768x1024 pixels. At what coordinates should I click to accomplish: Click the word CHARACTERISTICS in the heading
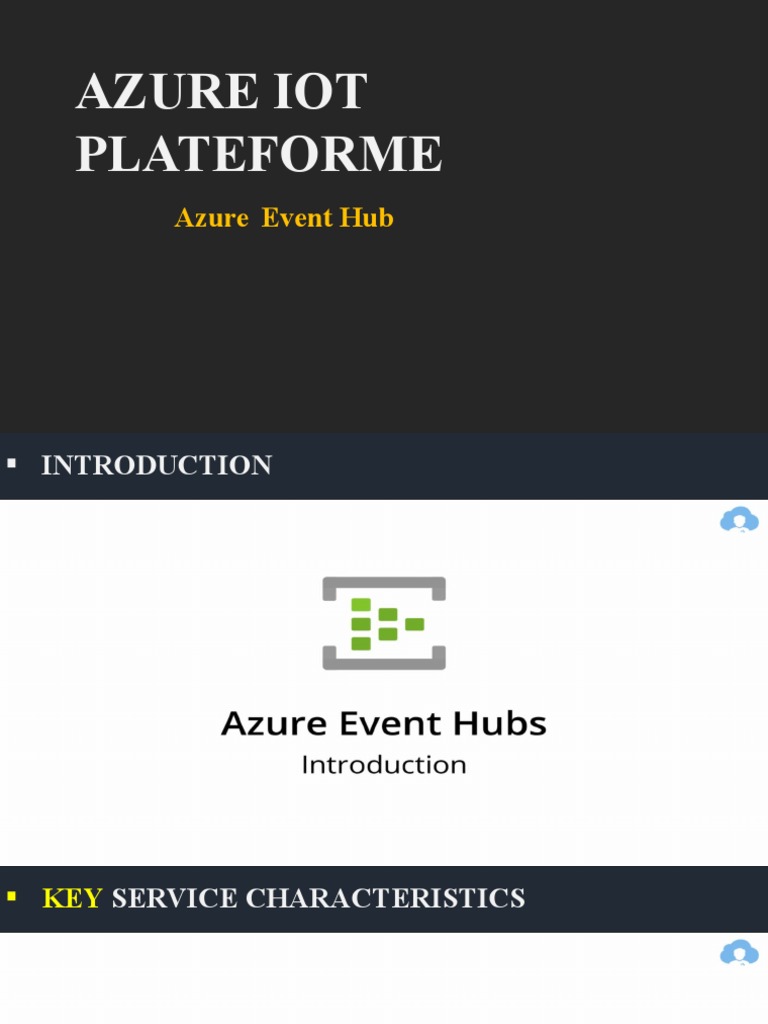point(385,898)
